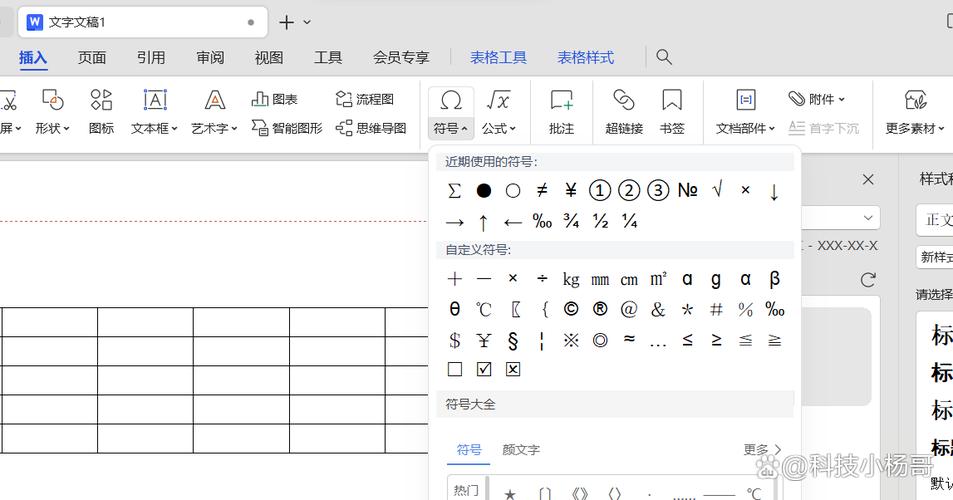Select the Flowchart (流程图) tool

[x=365, y=99]
